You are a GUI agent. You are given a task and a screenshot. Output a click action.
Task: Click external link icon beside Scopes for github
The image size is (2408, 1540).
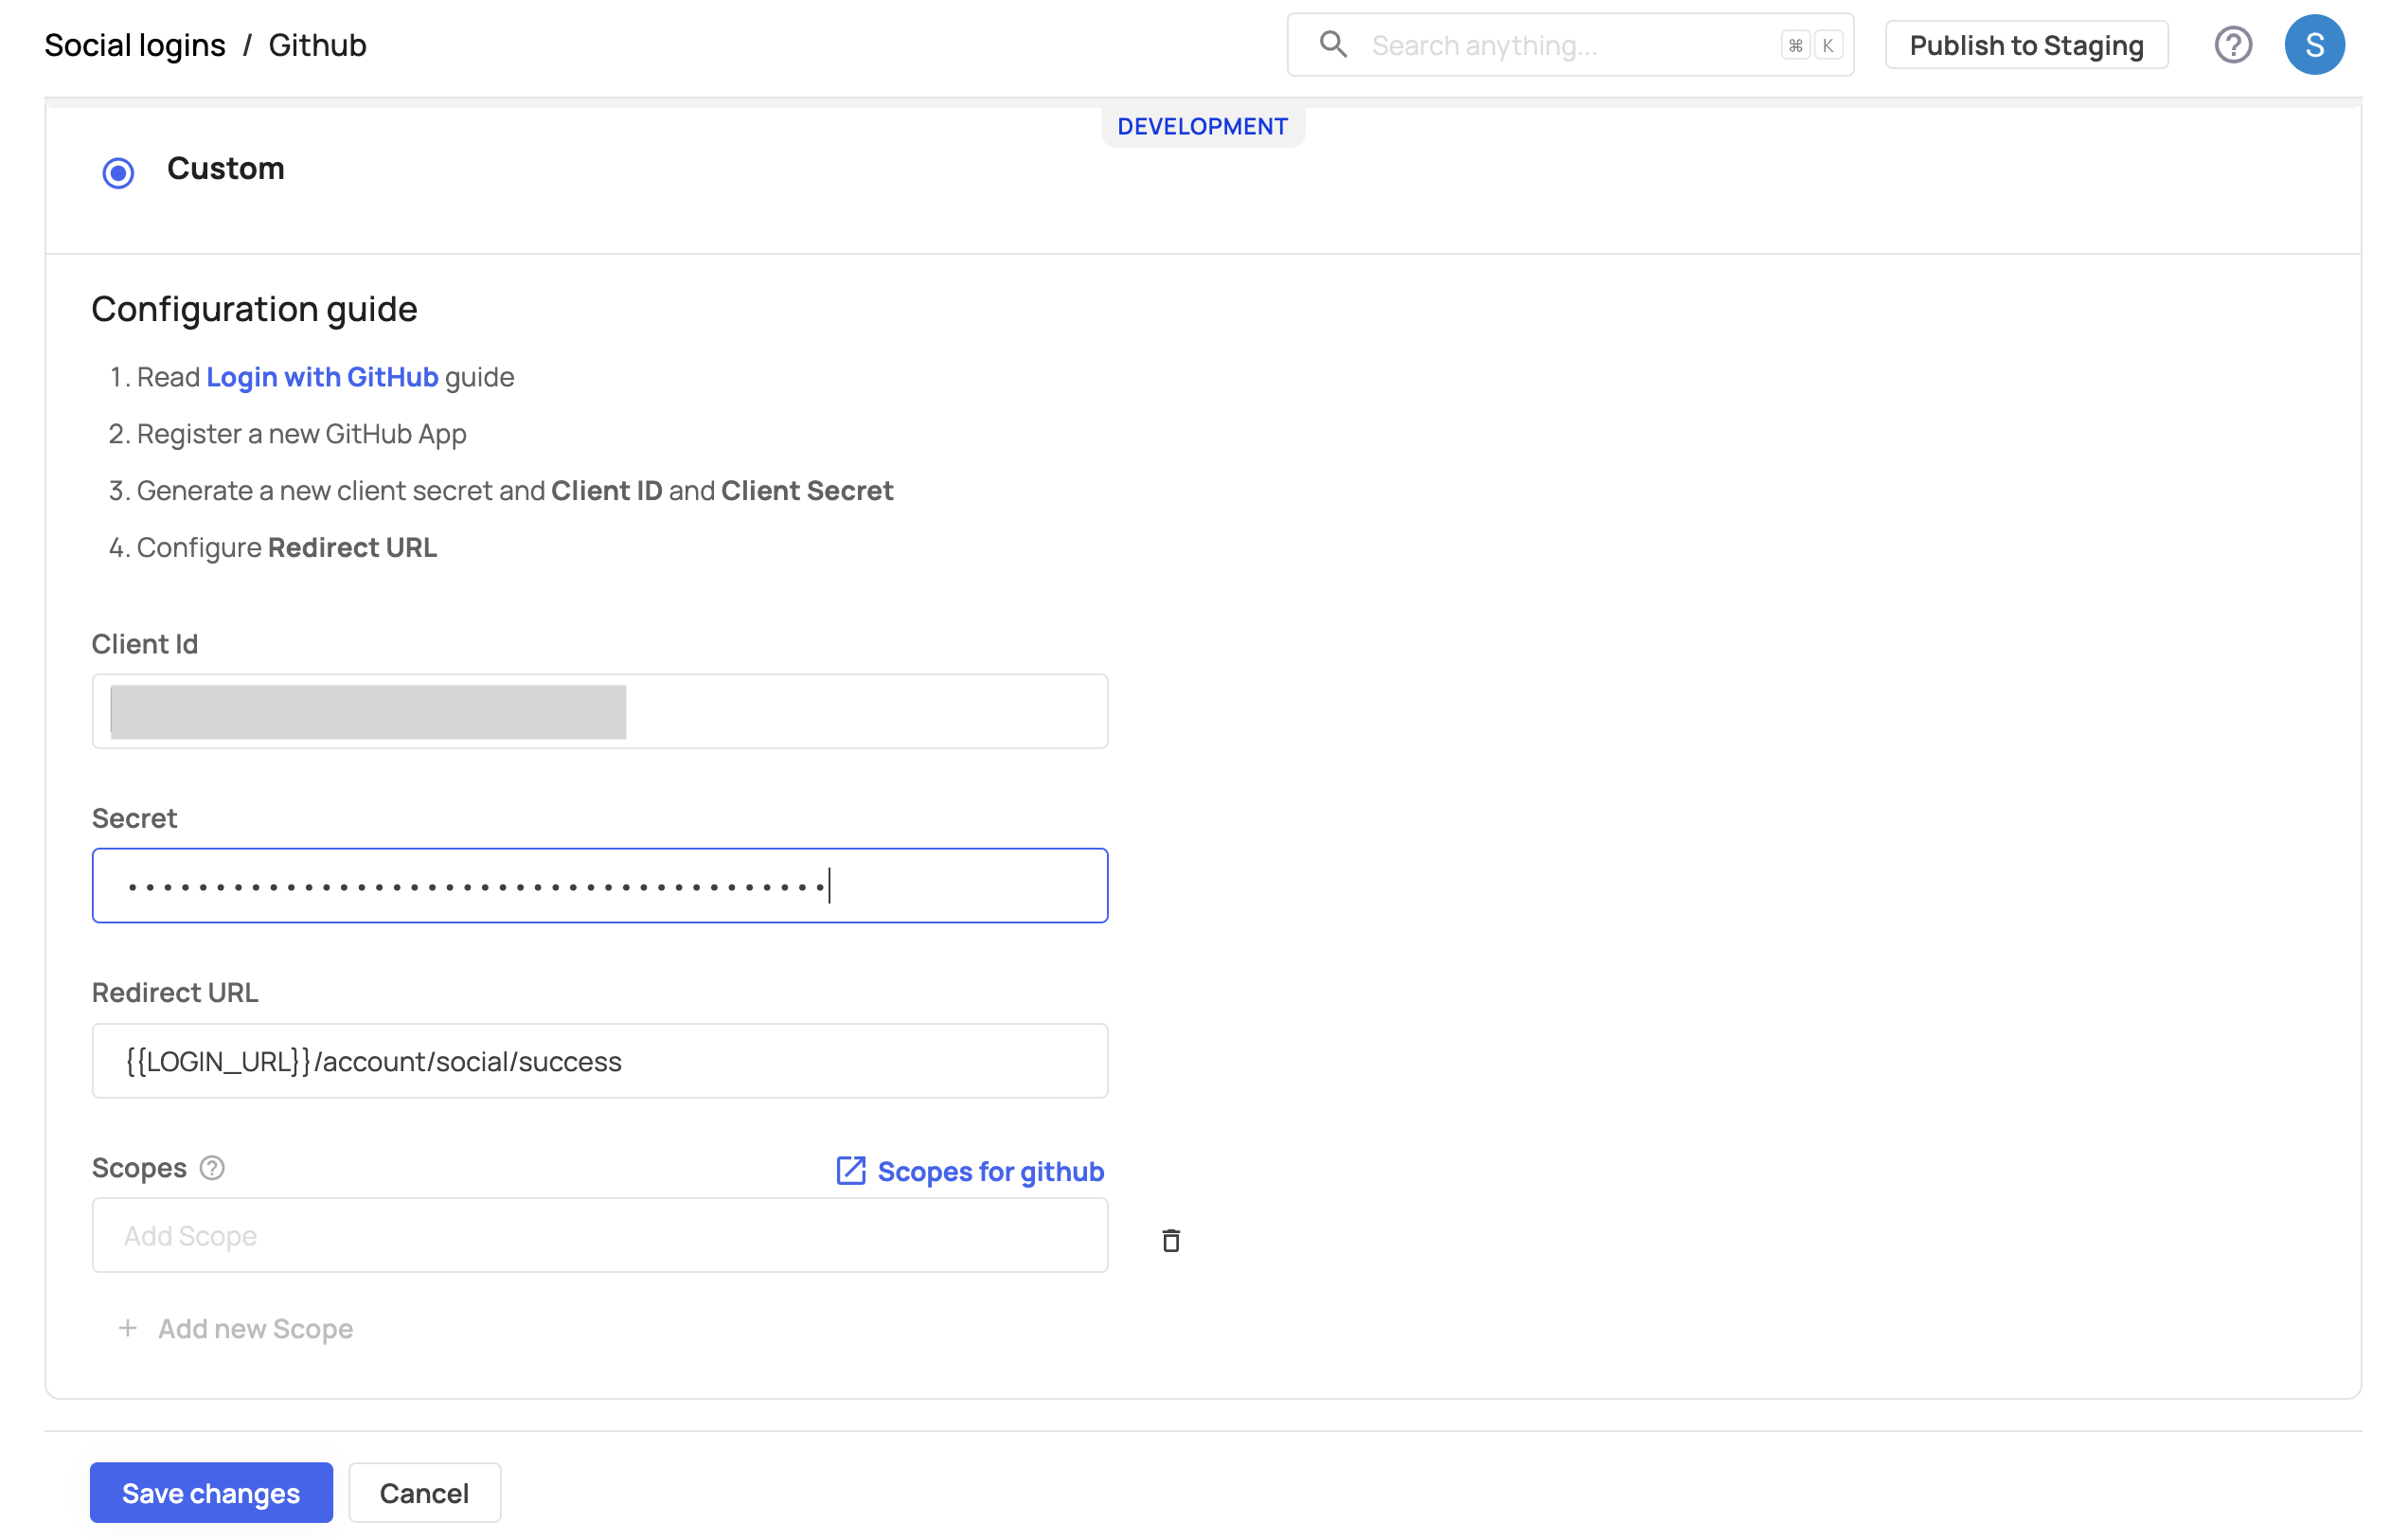click(x=850, y=1171)
